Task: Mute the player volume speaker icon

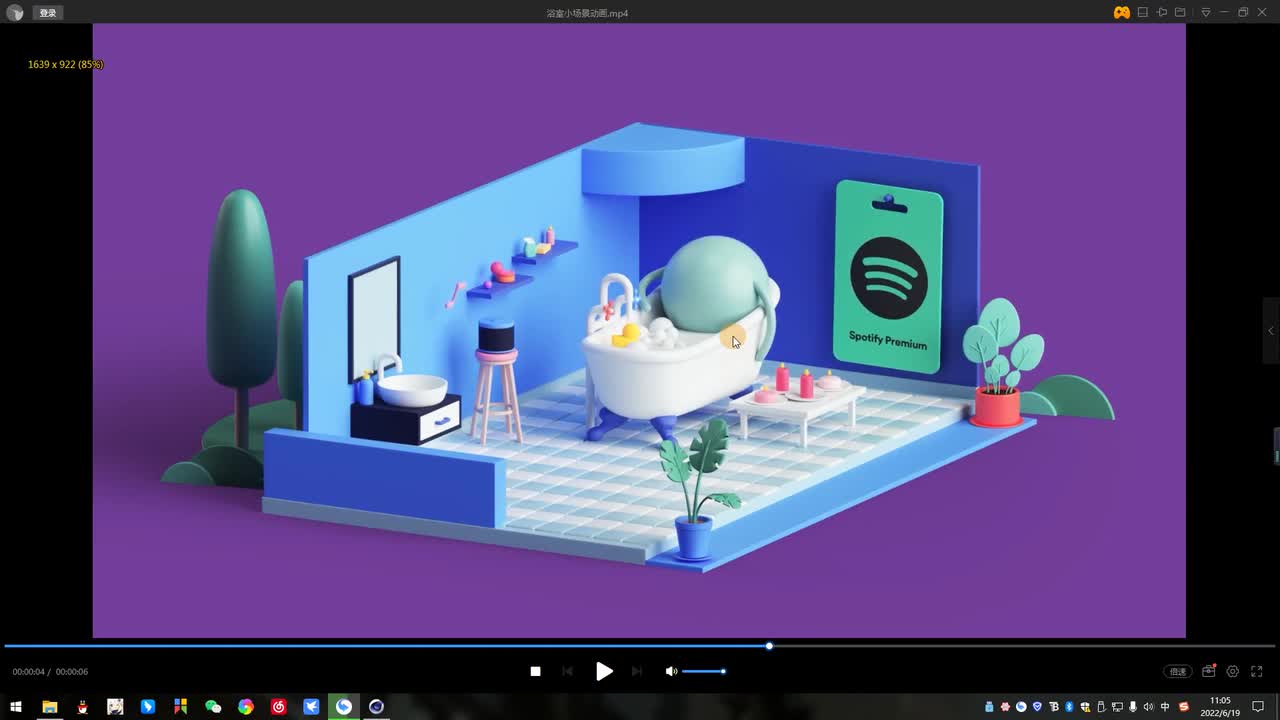Action: (671, 671)
